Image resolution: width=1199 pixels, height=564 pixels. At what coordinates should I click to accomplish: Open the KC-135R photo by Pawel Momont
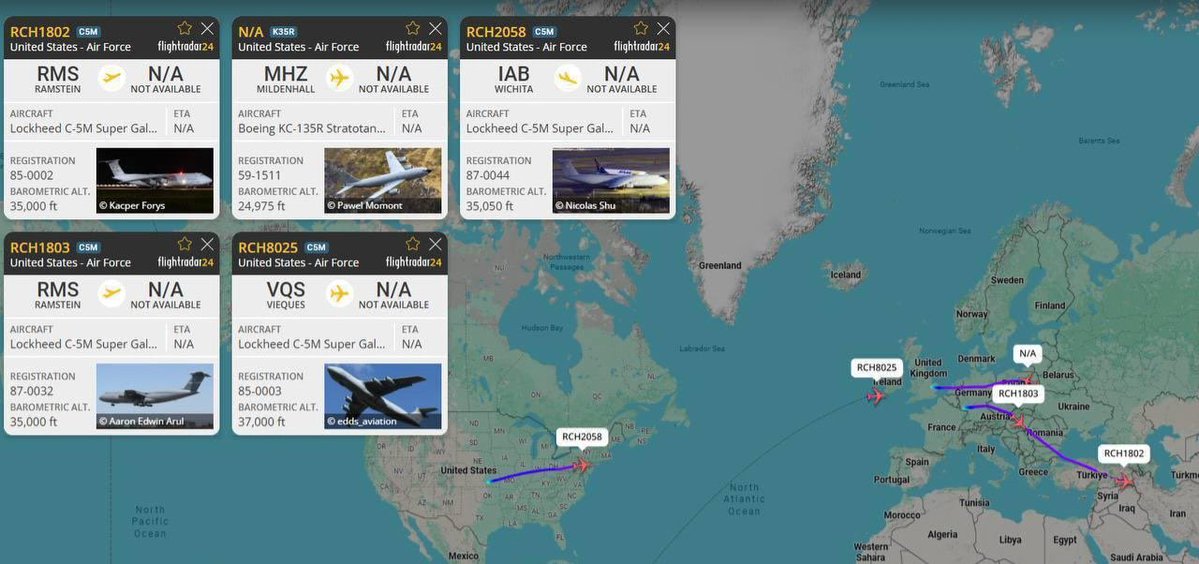382,180
